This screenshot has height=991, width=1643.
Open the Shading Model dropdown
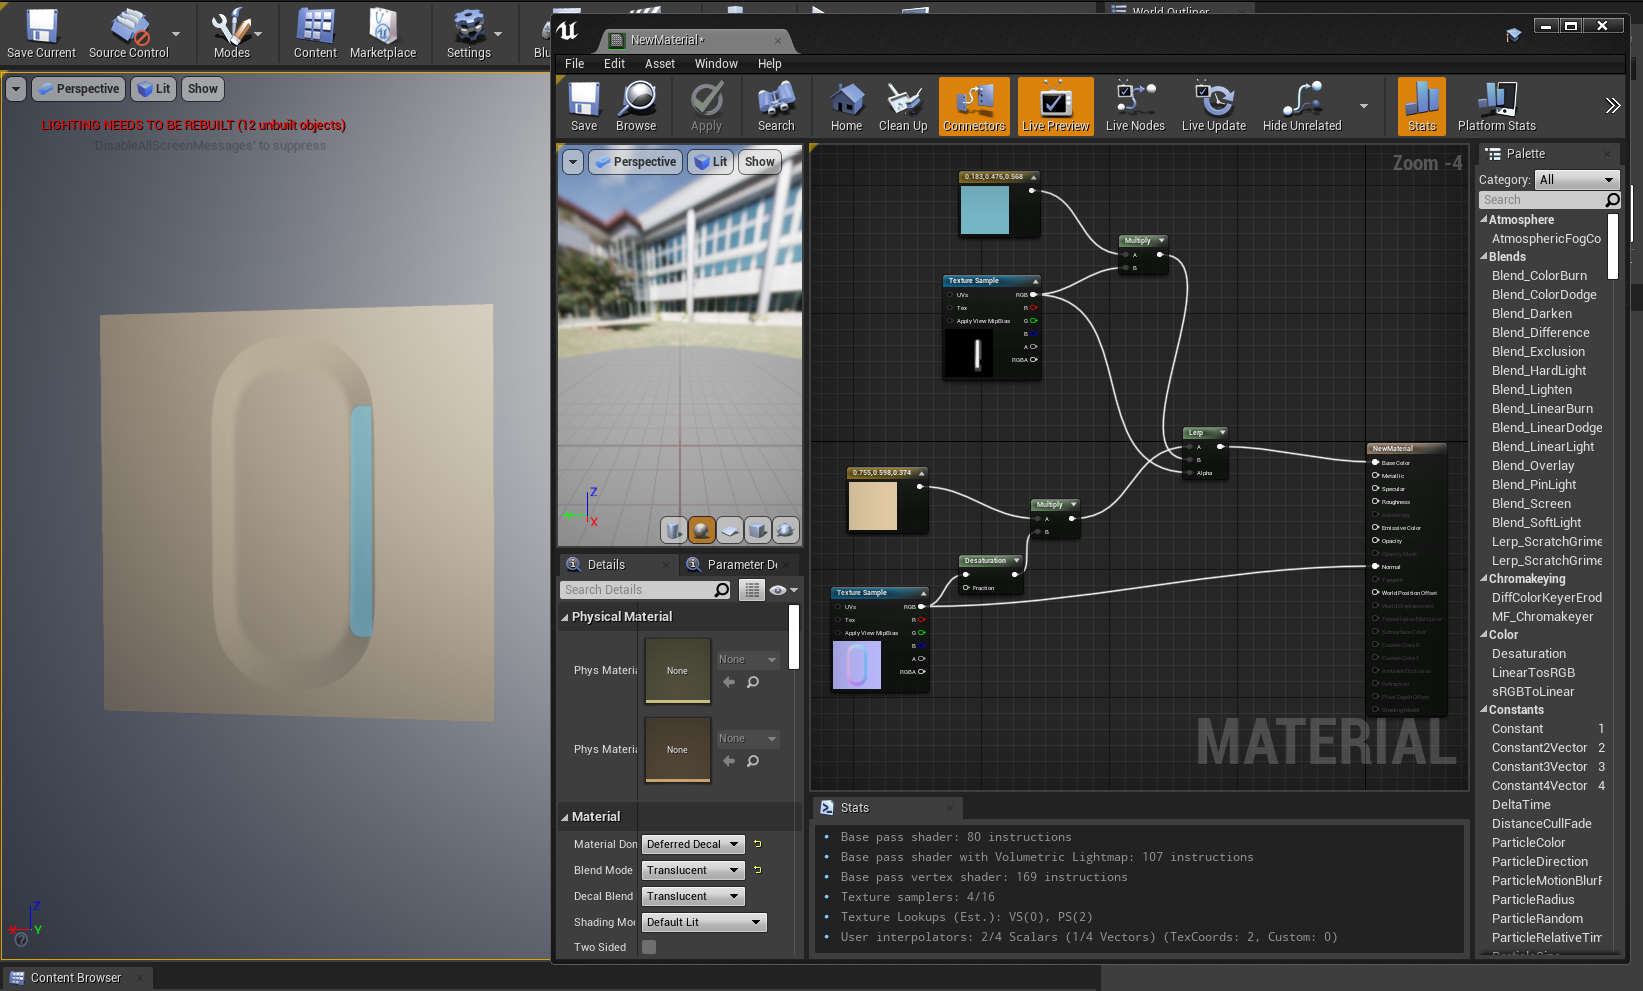704,922
